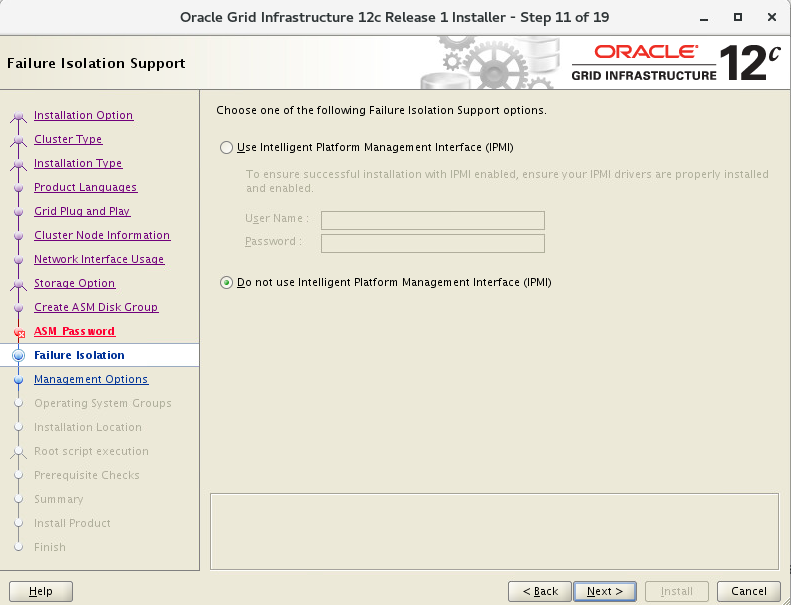
Task: Click the Install button
Action: [676, 591]
